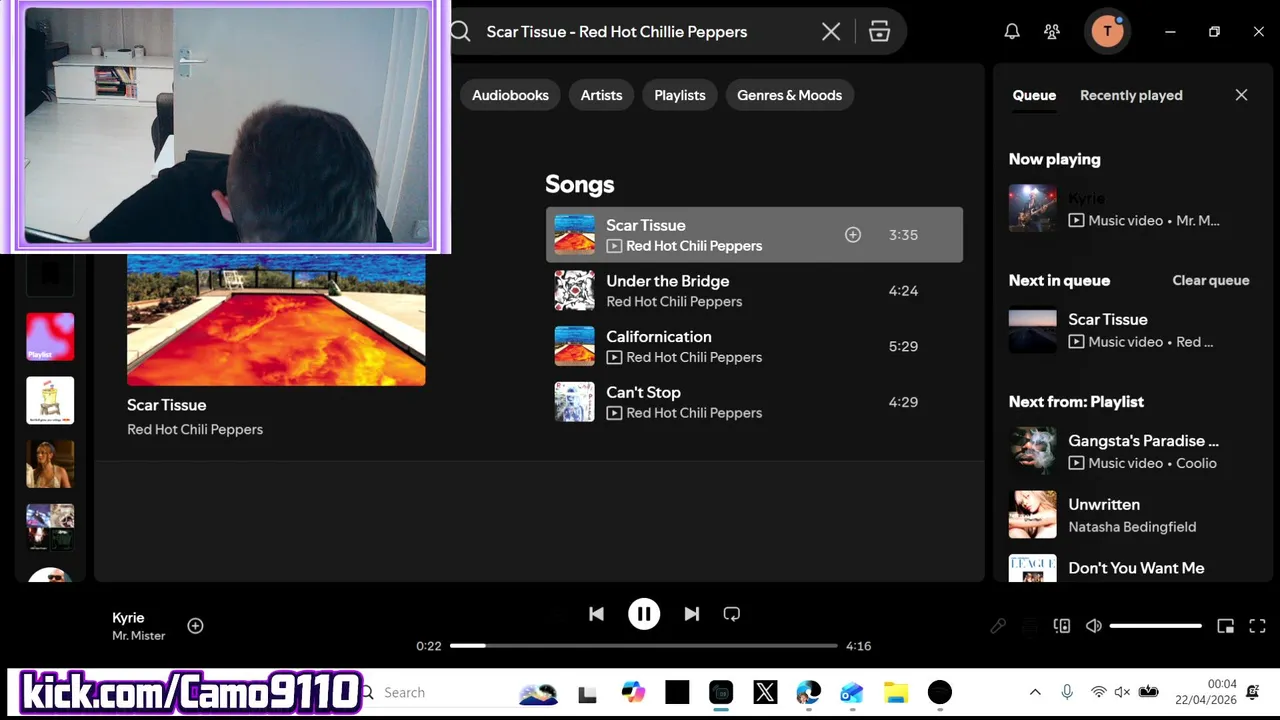The height and width of the screenshot is (720, 1280).
Task: Open the Wi-Fi network icon in tray
Action: coord(1098,692)
